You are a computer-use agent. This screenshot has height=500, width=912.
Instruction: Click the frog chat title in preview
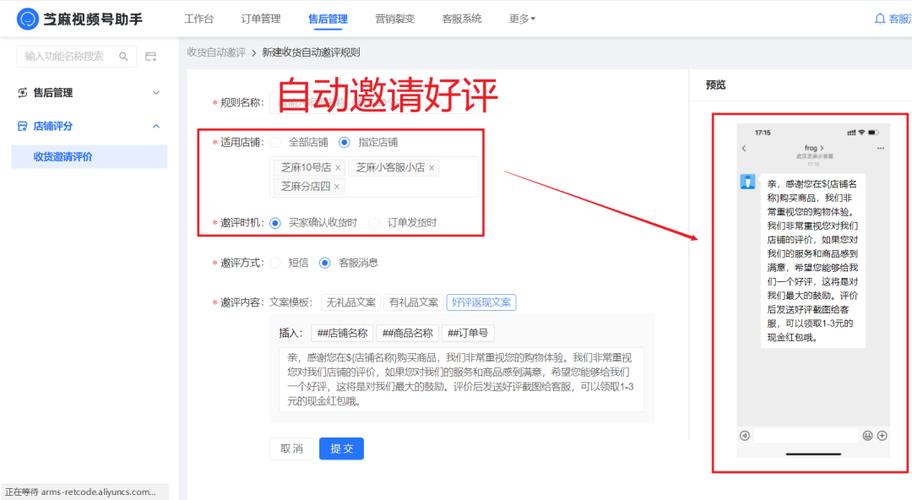point(814,148)
